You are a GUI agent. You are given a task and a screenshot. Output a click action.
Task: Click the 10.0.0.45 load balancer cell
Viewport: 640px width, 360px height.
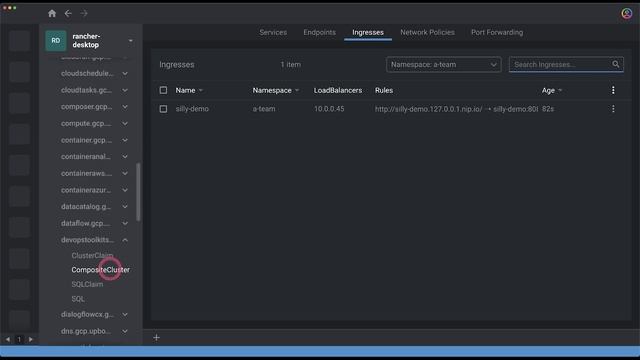tap(329, 109)
